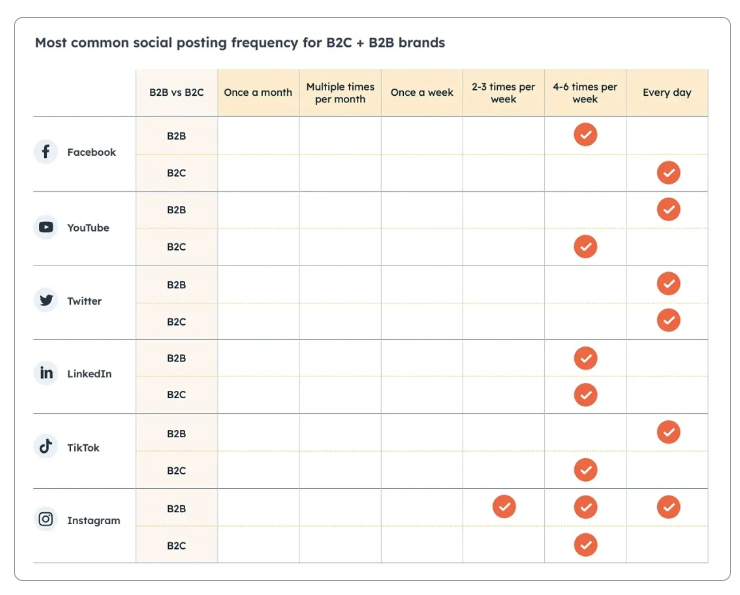This screenshot has height=595, width=740.
Task: Click the 'Twitter' platform label
Action: point(84,301)
